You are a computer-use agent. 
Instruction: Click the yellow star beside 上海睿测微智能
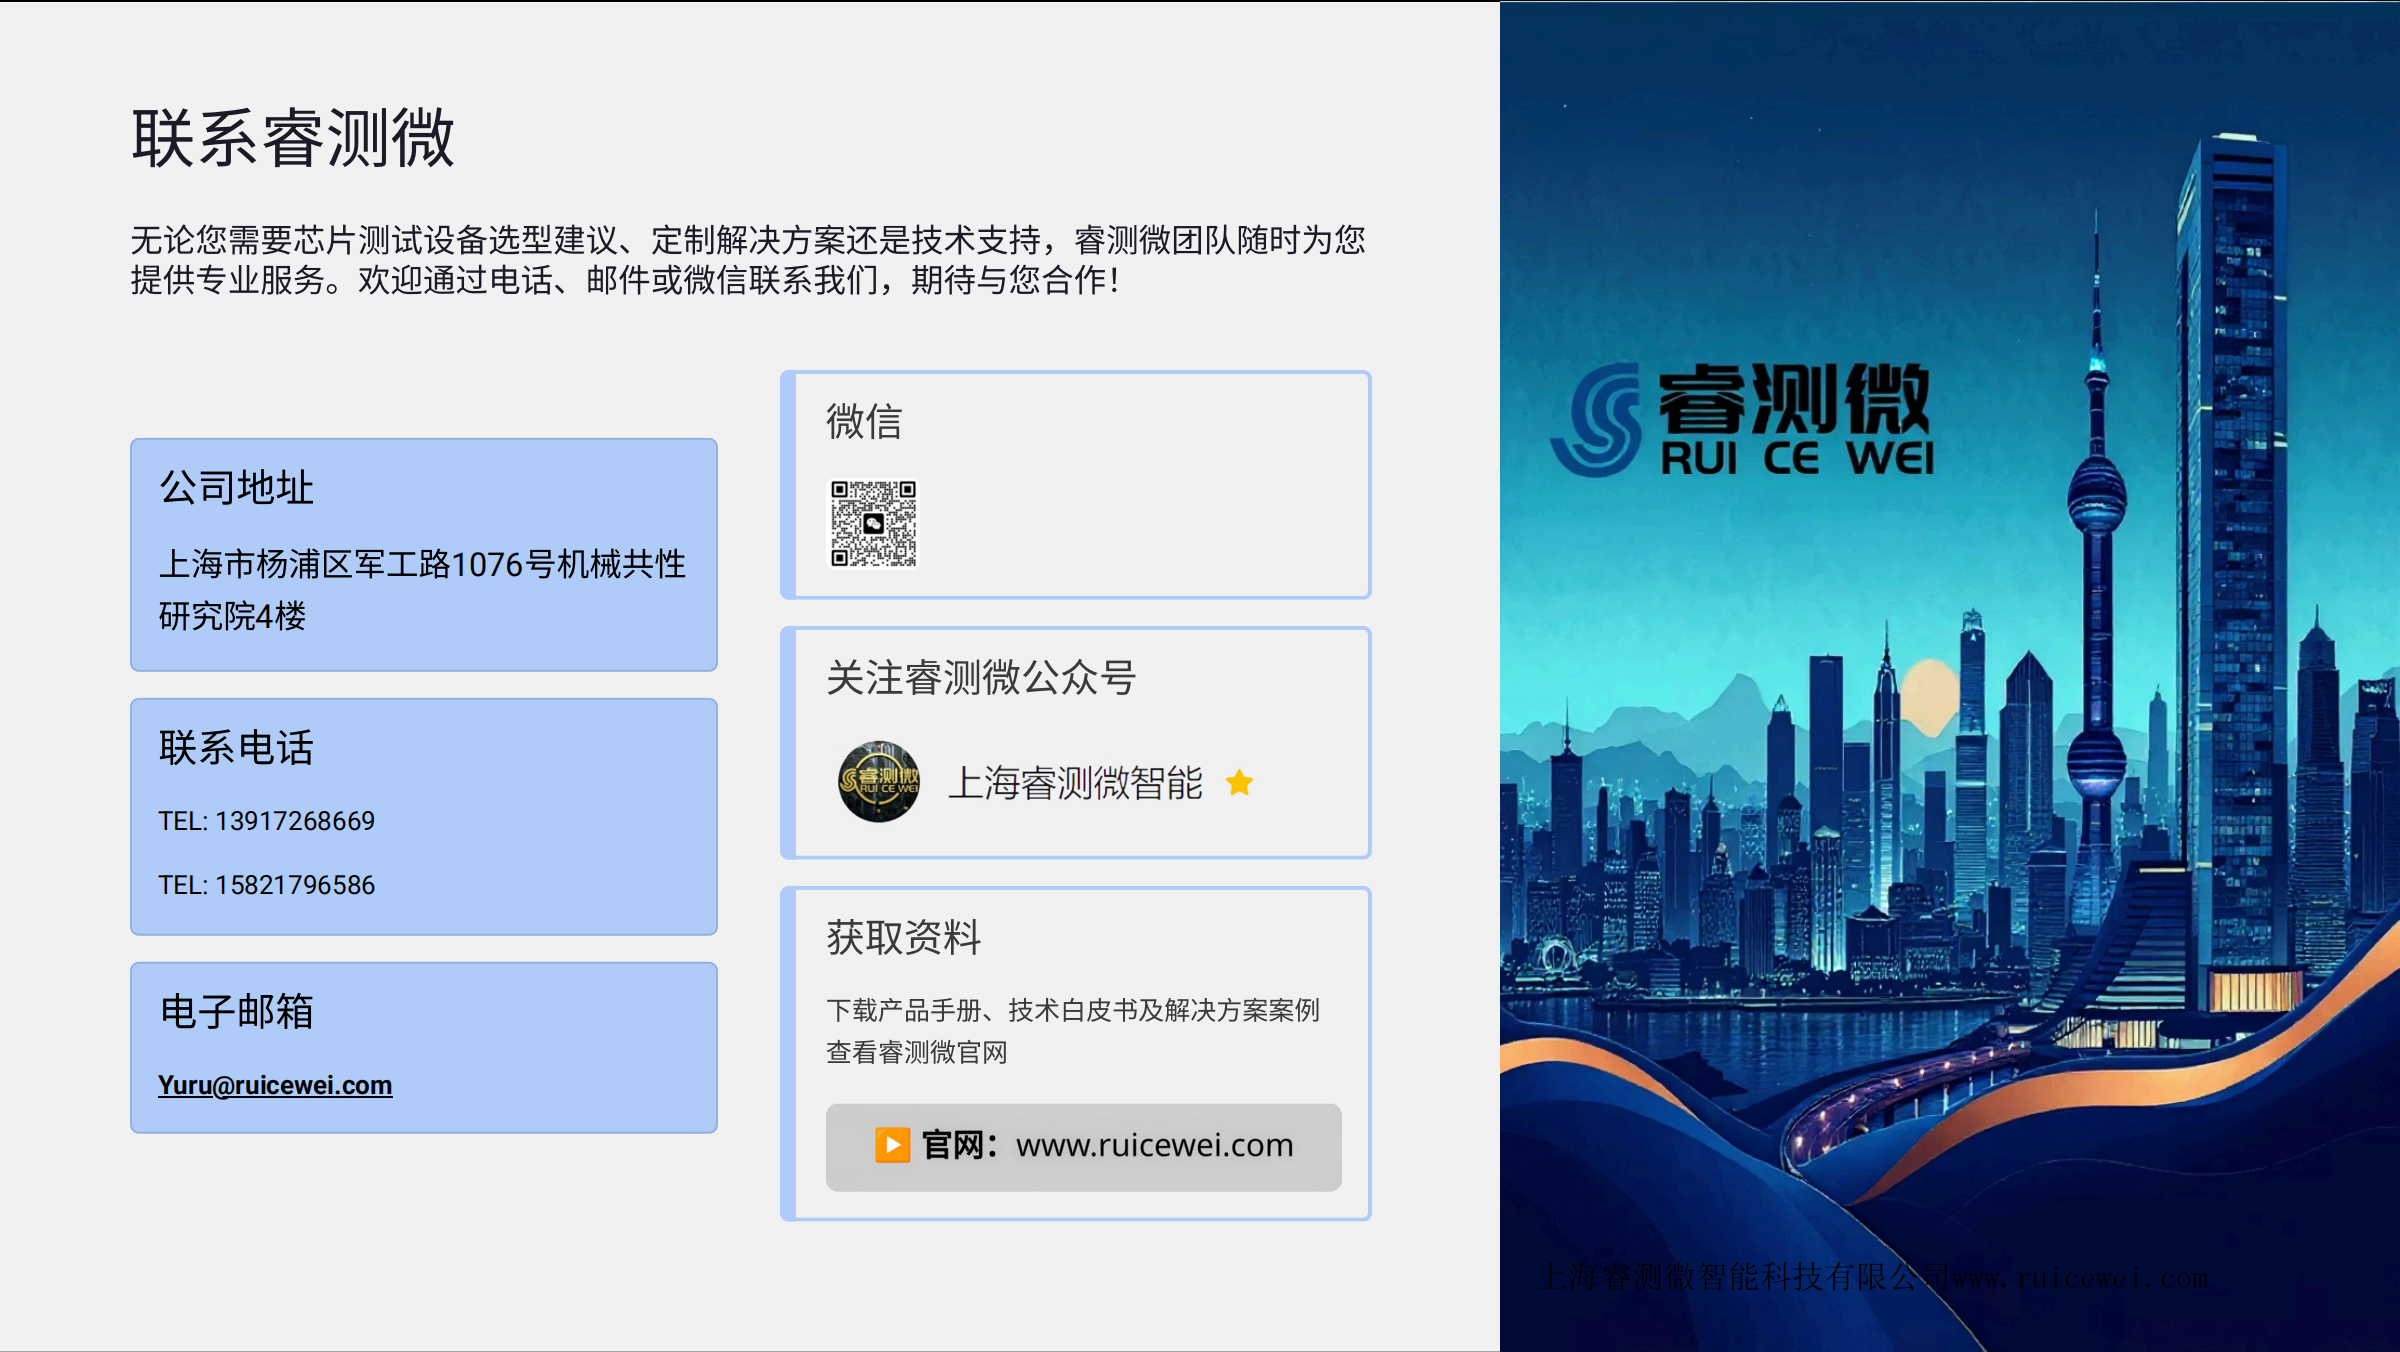[1239, 782]
